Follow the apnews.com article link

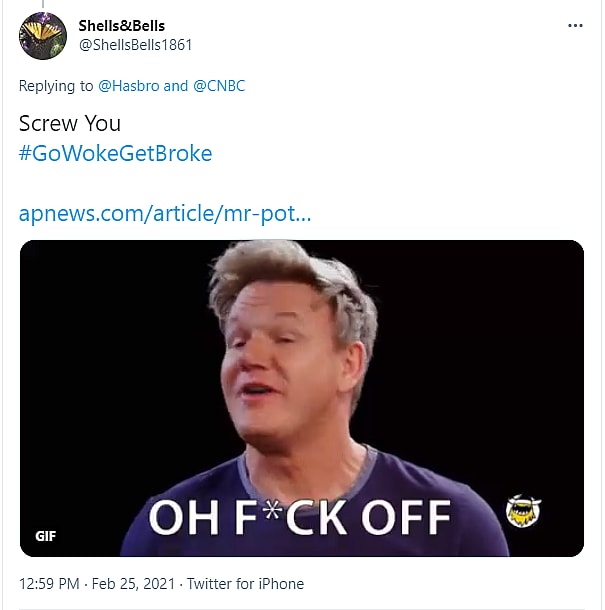coord(165,214)
